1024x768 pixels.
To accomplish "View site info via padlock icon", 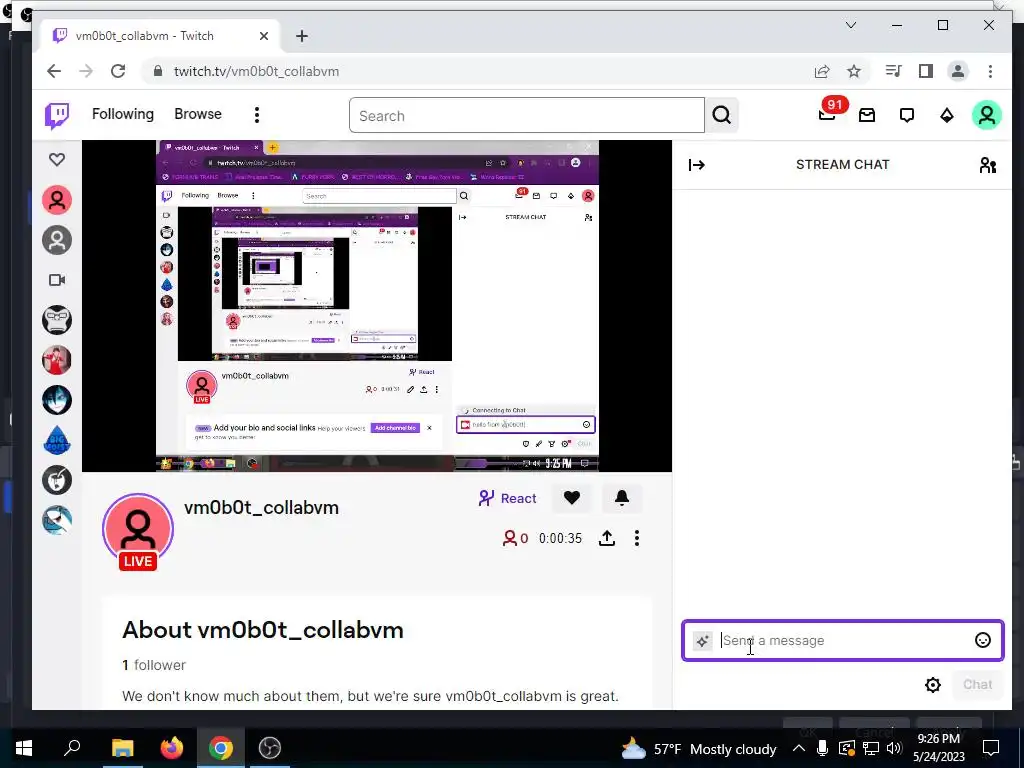I will click(x=157, y=71).
